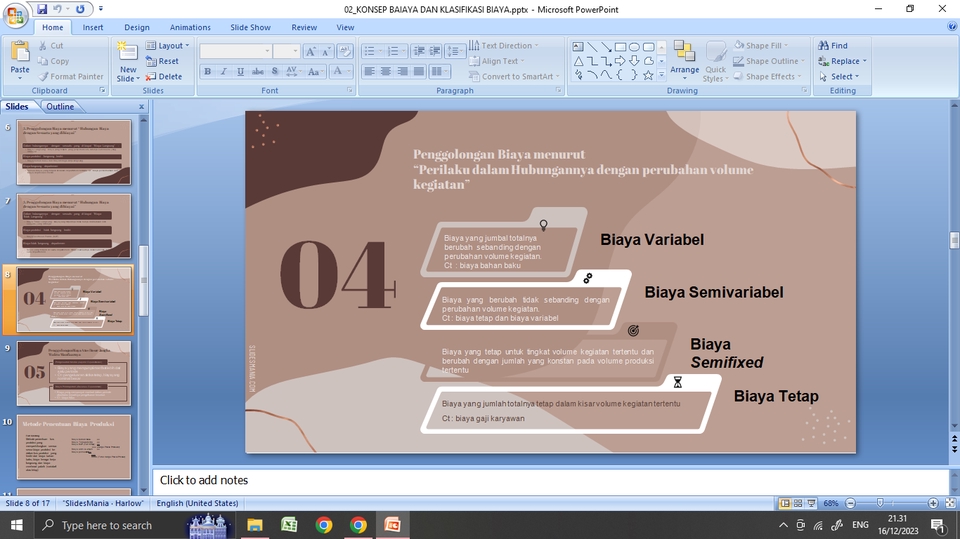Click Find in the Editing group
Image resolution: width=960 pixels, height=539 pixels.
point(833,45)
